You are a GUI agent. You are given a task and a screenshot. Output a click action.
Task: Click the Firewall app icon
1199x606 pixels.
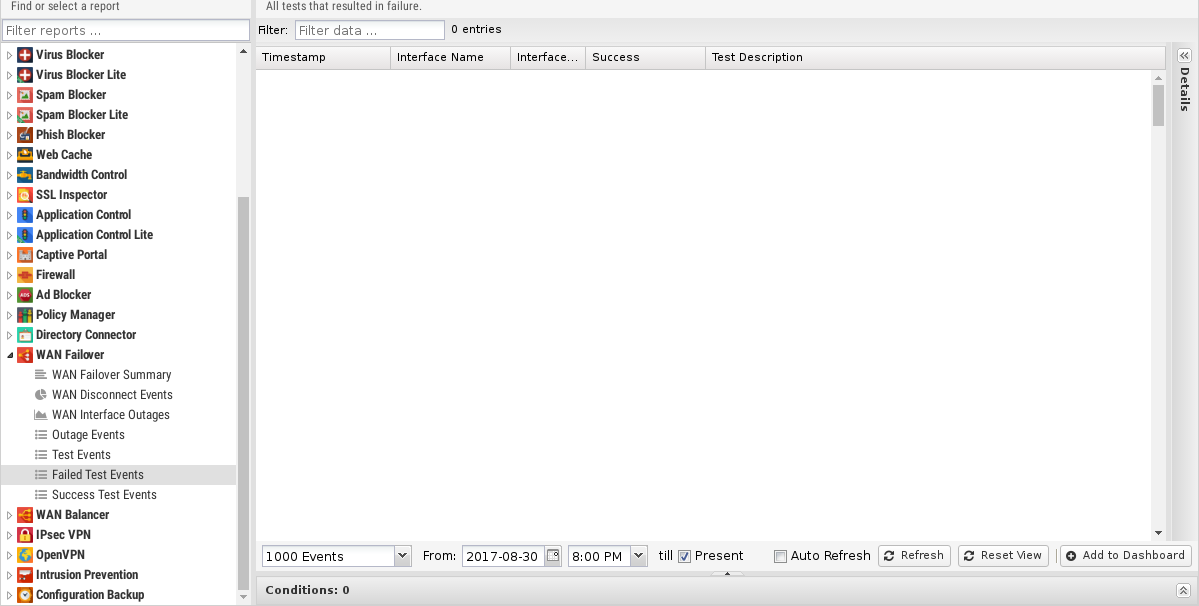[x=24, y=275]
